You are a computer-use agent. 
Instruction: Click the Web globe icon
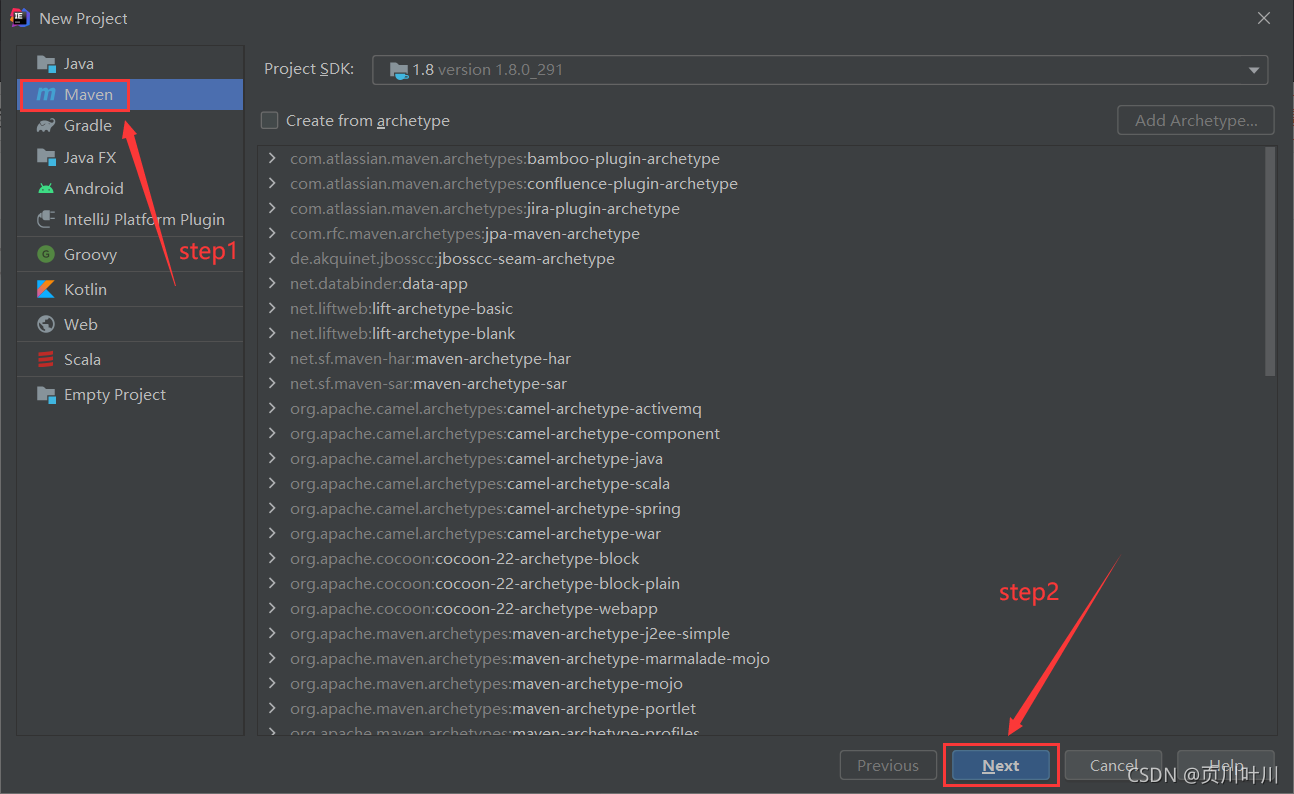pyautogui.click(x=46, y=324)
